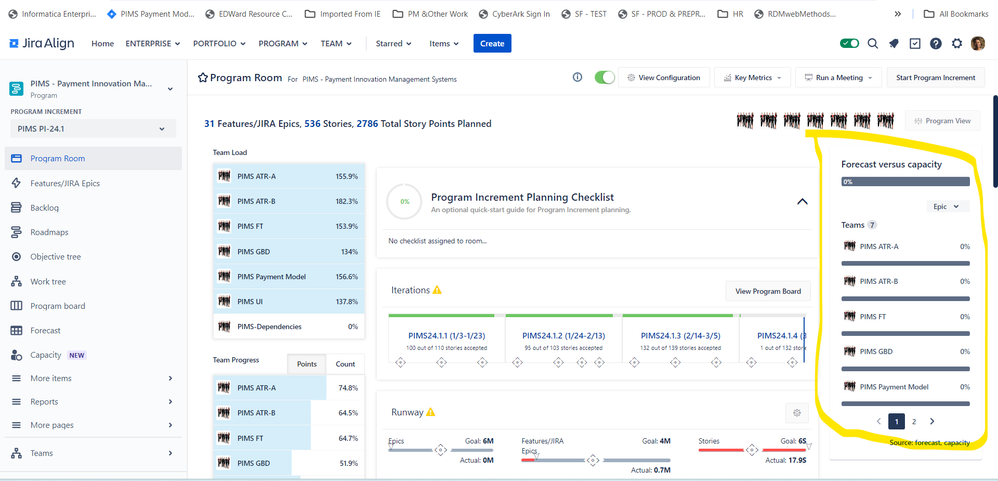The image size is (998, 481).
Task: Open the All Bookmarks folder
Action: click(x=954, y=13)
